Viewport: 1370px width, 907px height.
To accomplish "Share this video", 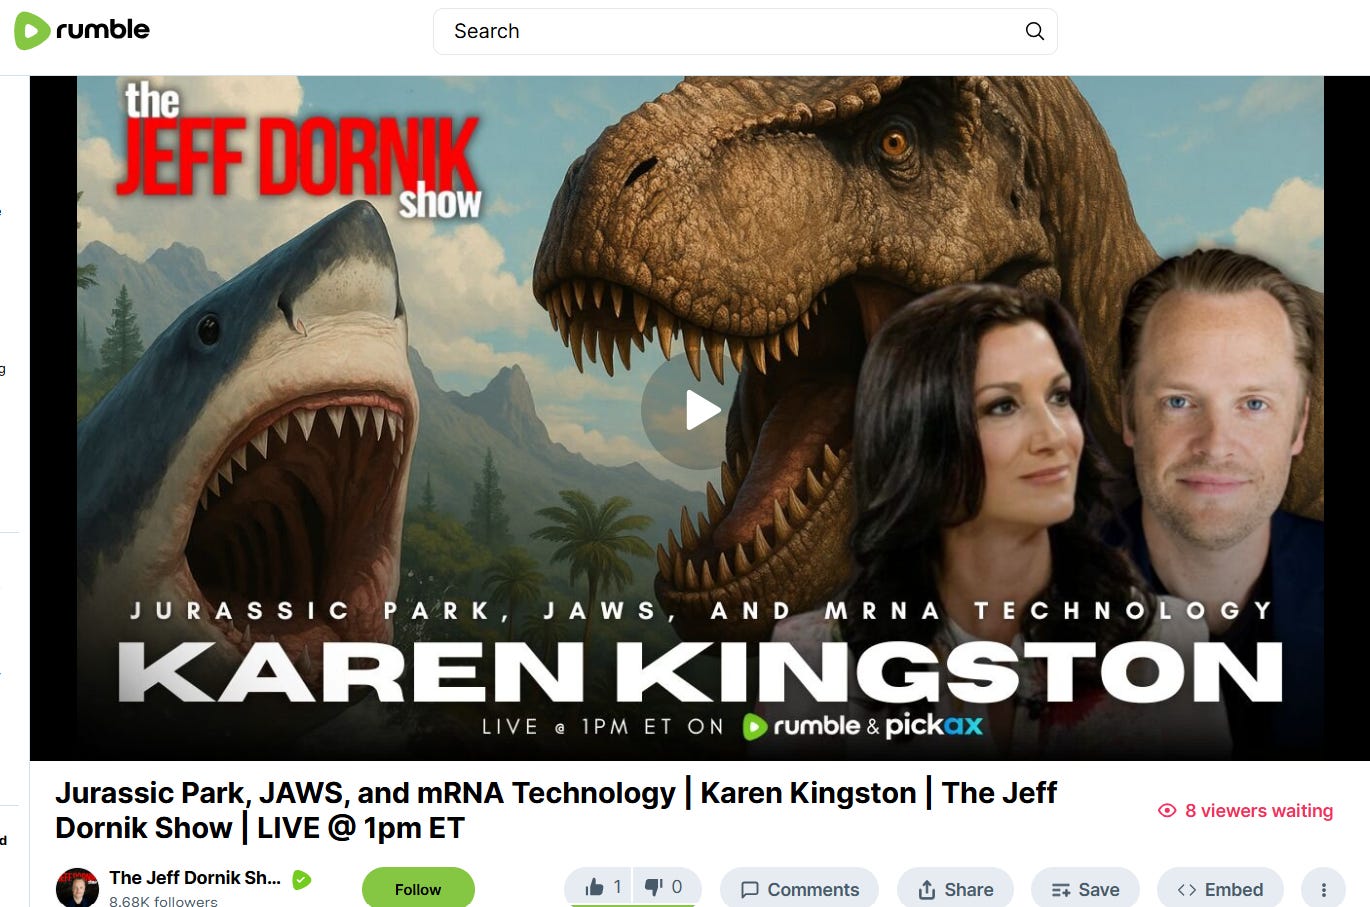I will (x=956, y=889).
